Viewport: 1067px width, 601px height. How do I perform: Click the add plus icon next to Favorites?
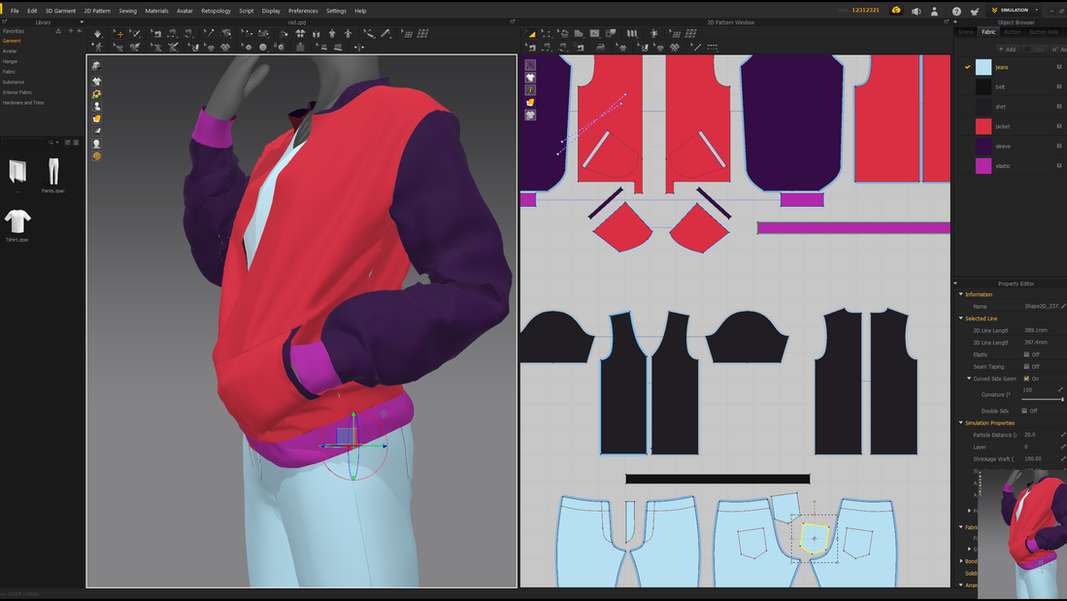[x=70, y=31]
